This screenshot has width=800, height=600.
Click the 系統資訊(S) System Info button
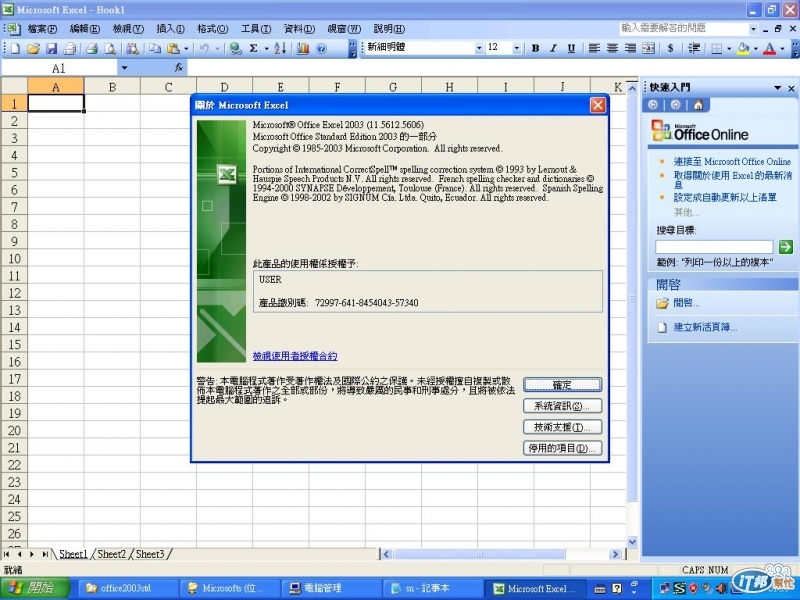562,406
